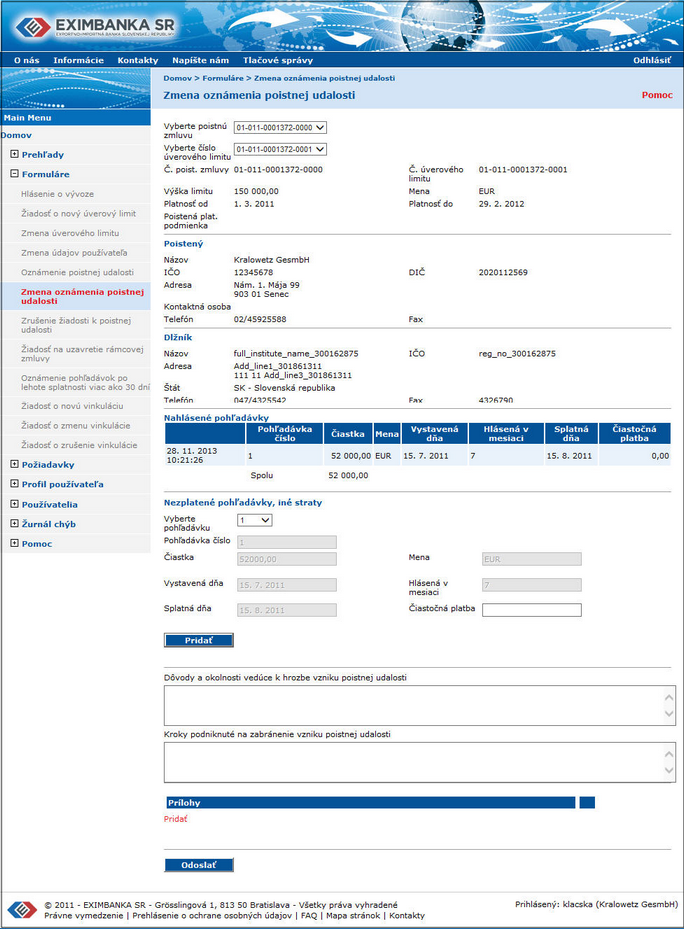Open Zmena údajov používateľa form
Image resolution: width=684 pixels, height=929 pixels.
(74, 252)
